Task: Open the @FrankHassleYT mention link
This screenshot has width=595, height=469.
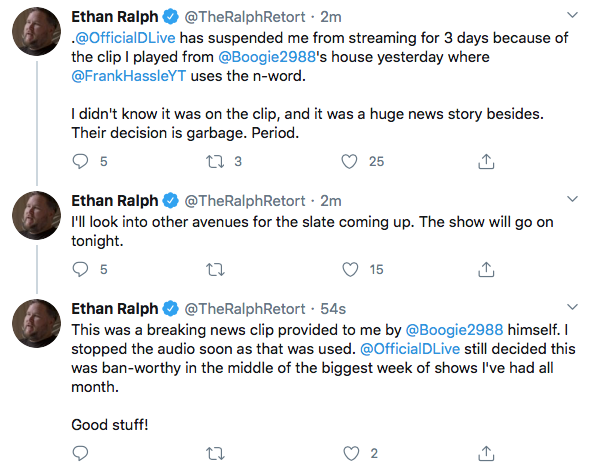Action: [129, 76]
